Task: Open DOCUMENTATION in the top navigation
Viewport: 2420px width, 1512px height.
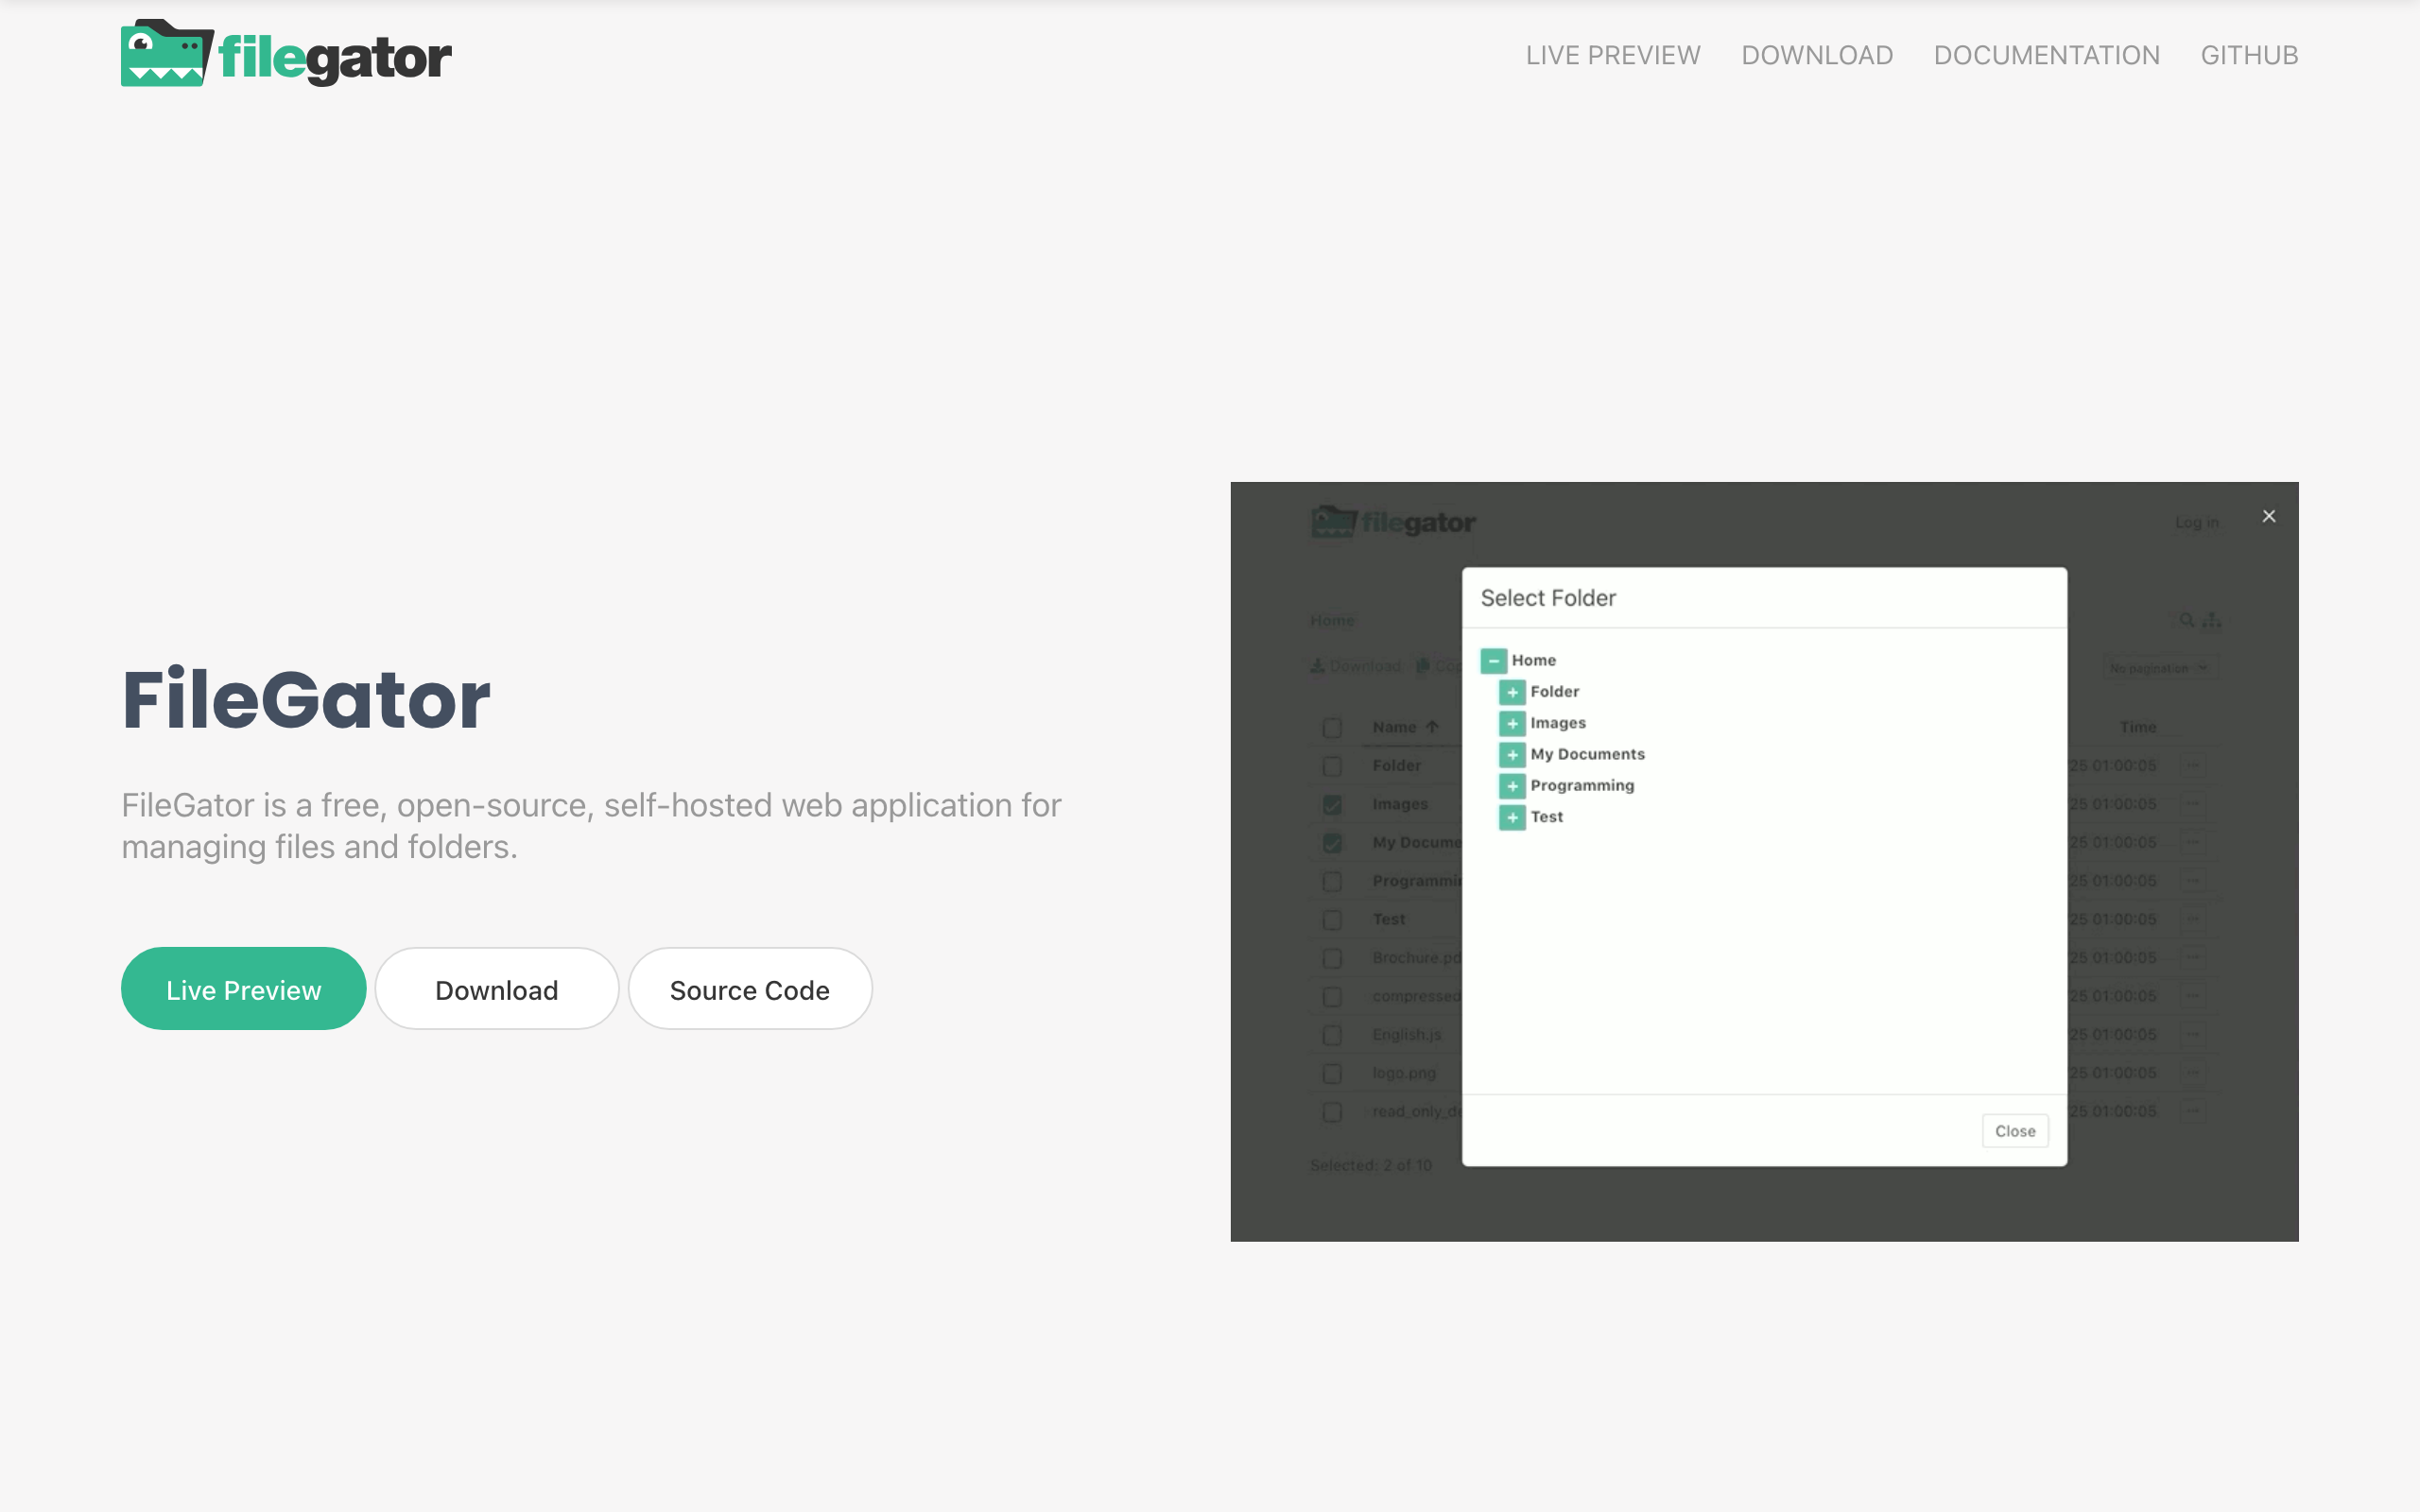Action: 2046,55
